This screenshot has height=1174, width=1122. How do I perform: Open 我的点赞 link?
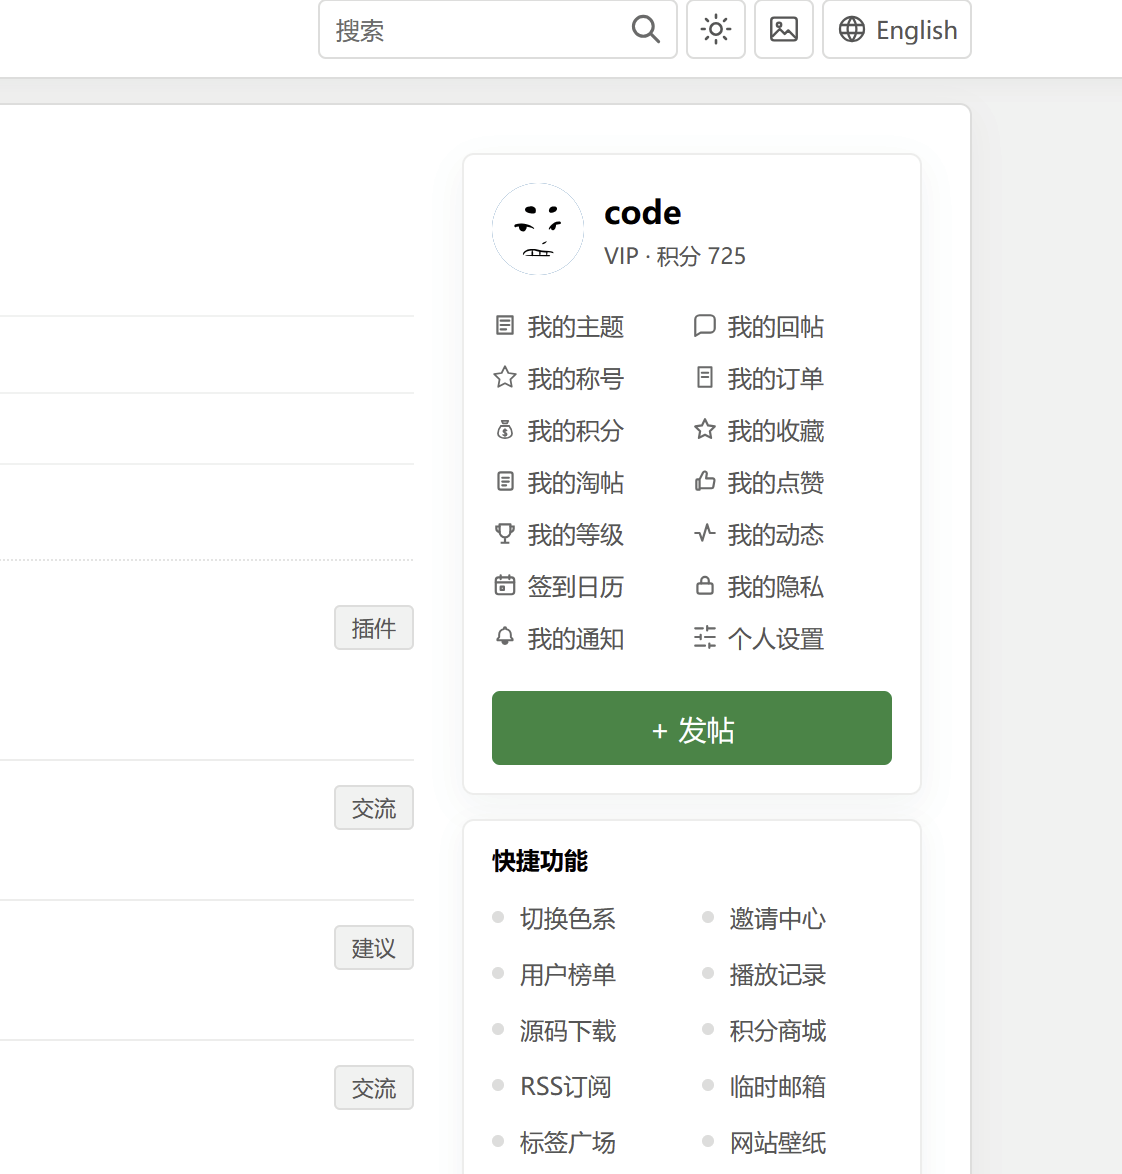[x=775, y=483]
